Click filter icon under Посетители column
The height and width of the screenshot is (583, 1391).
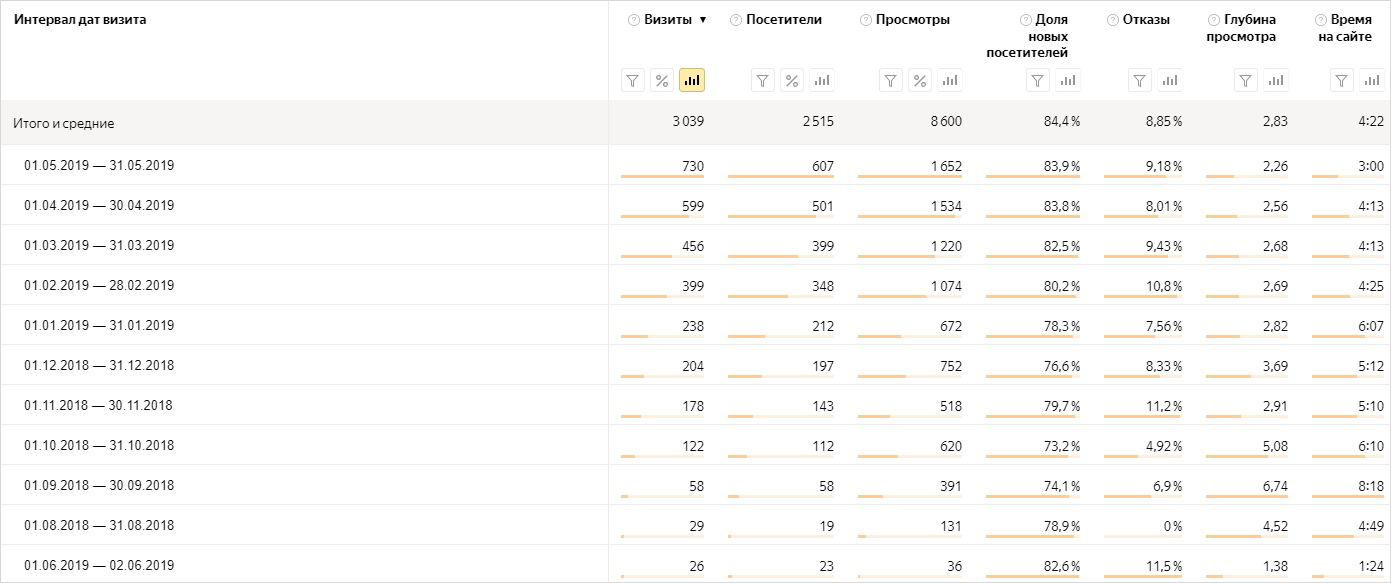pyautogui.click(x=762, y=81)
